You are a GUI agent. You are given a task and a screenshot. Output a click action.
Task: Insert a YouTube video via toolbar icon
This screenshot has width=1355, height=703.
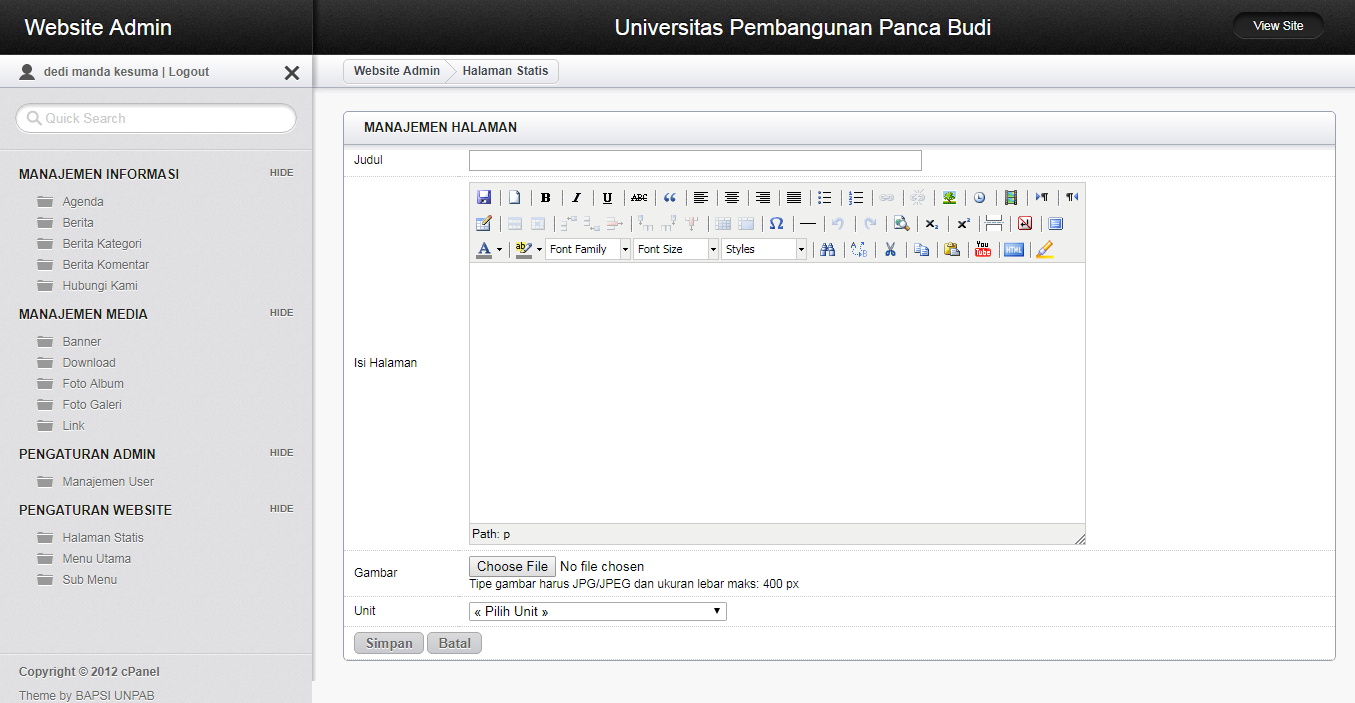tap(983, 249)
